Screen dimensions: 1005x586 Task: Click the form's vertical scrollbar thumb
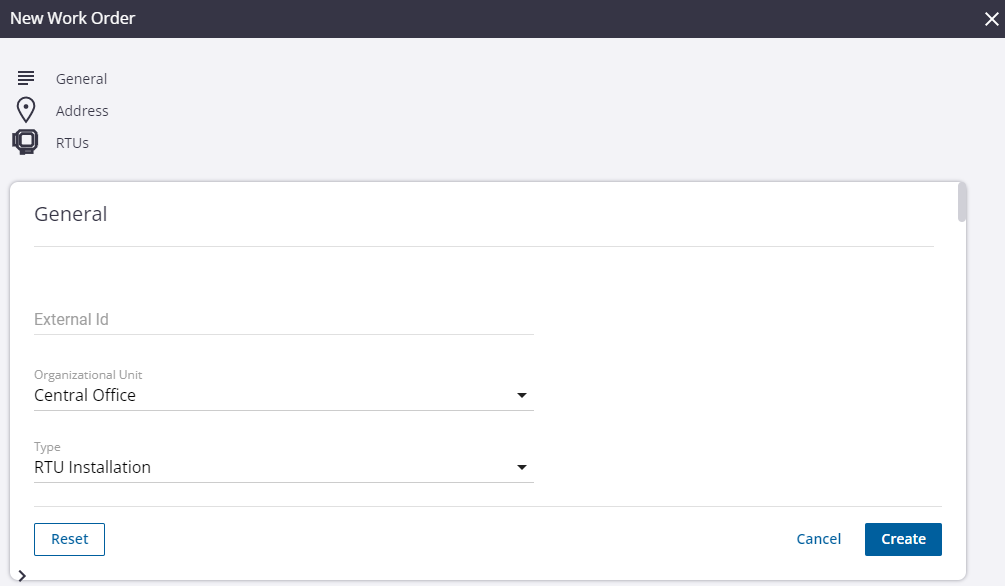point(962,202)
